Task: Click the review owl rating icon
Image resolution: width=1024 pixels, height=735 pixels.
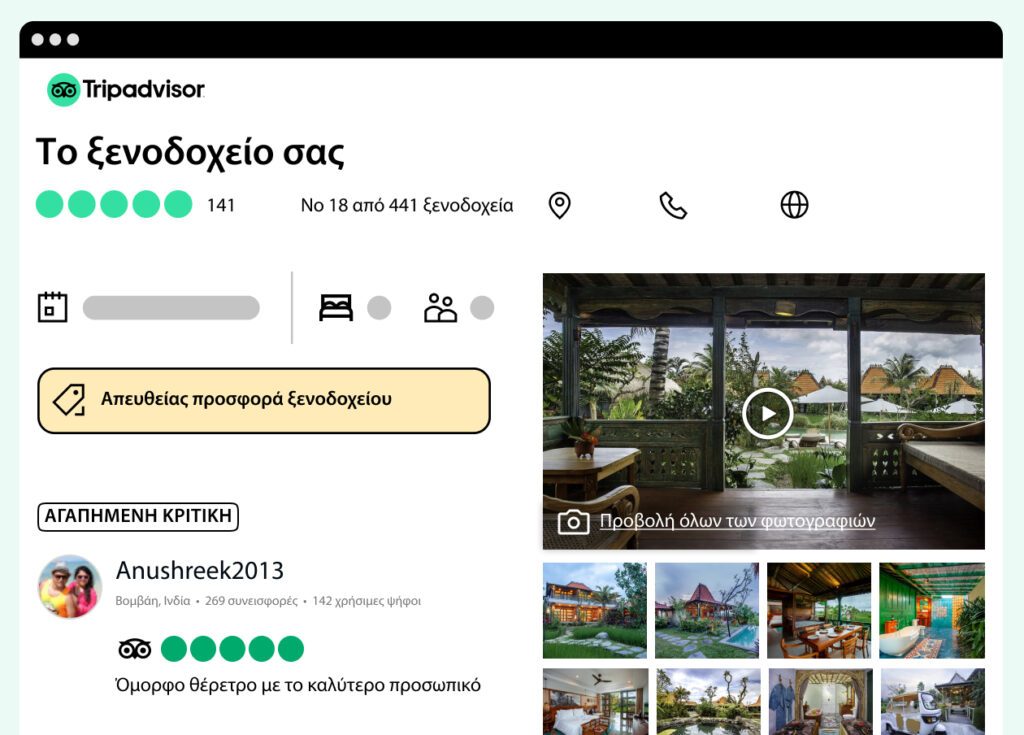Action: tap(135, 649)
